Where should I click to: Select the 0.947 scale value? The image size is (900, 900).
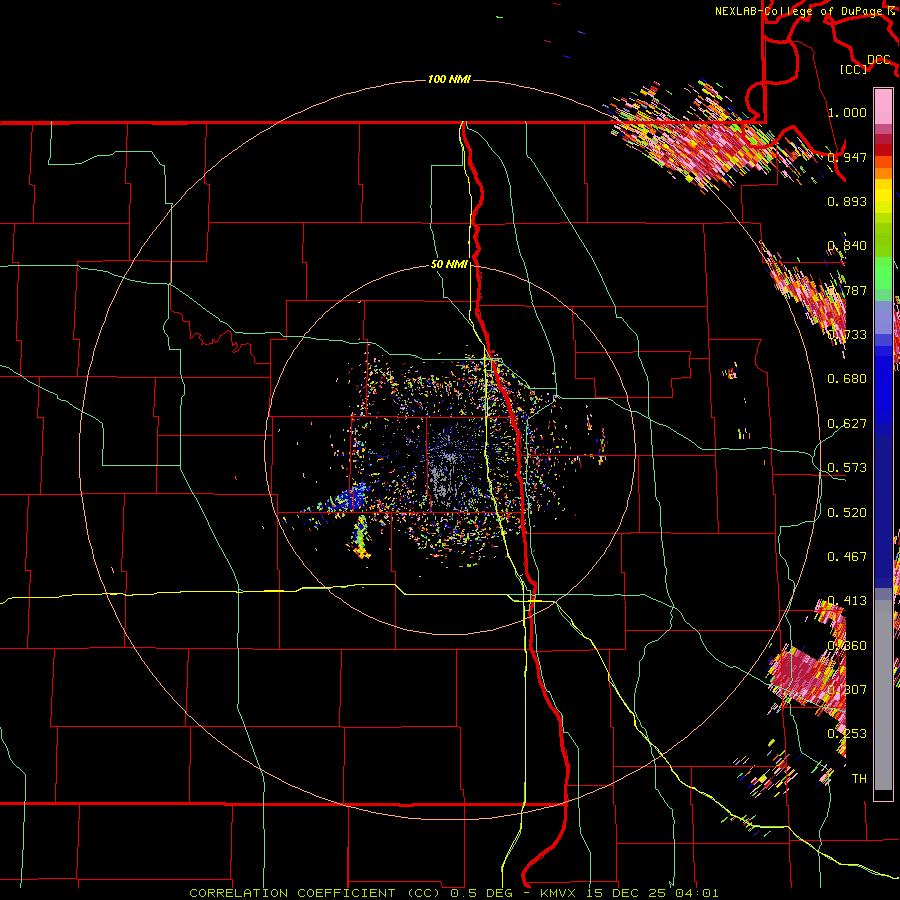click(847, 157)
